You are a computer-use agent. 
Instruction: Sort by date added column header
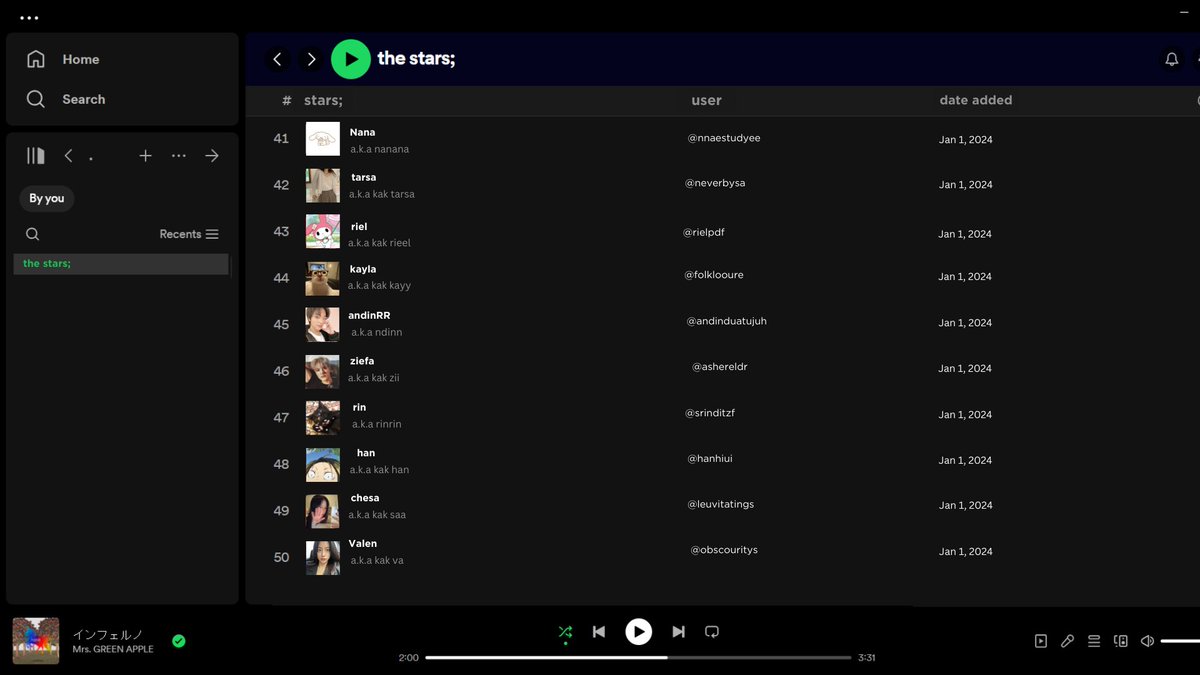pos(976,100)
